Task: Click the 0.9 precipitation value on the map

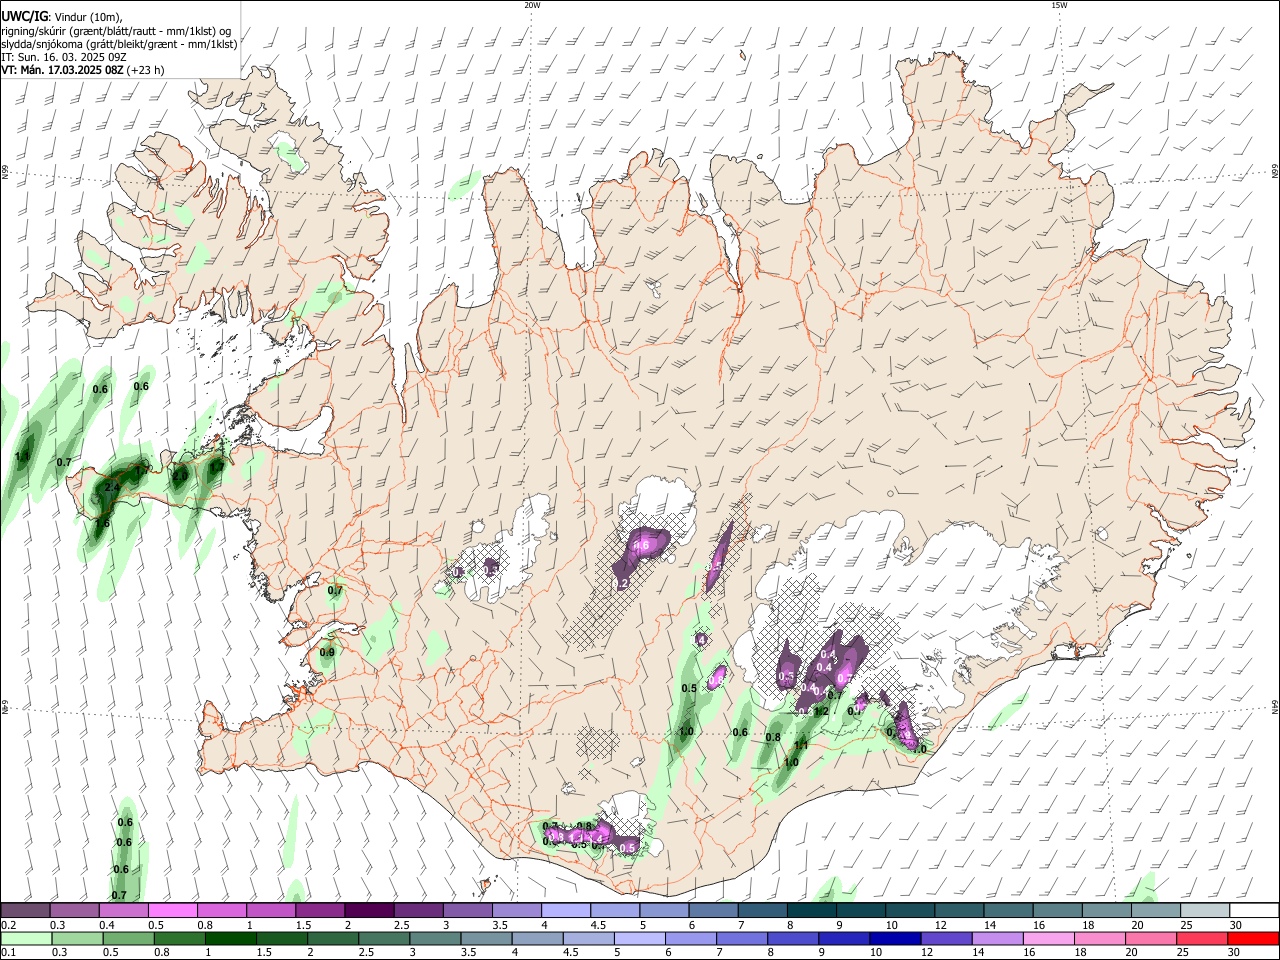Action: (327, 653)
